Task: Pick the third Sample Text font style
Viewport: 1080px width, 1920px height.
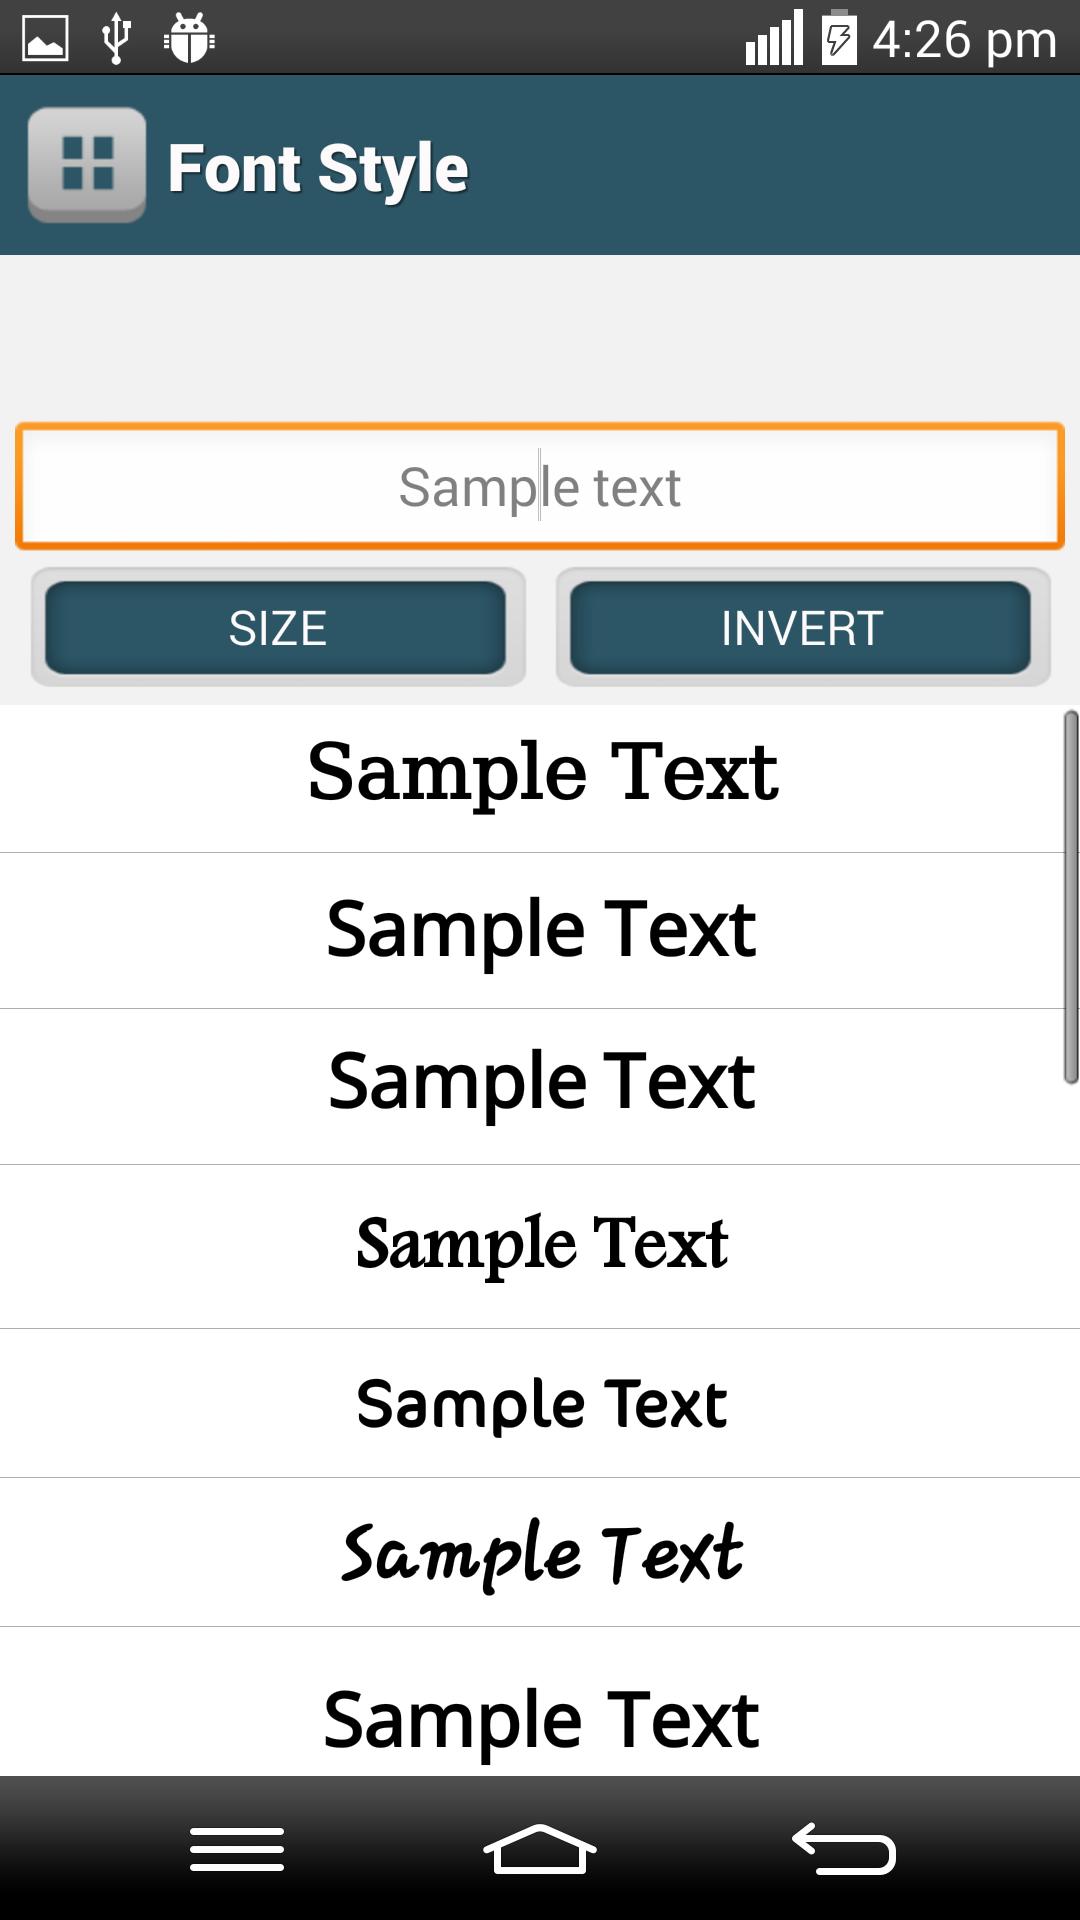Action: click(x=540, y=1084)
